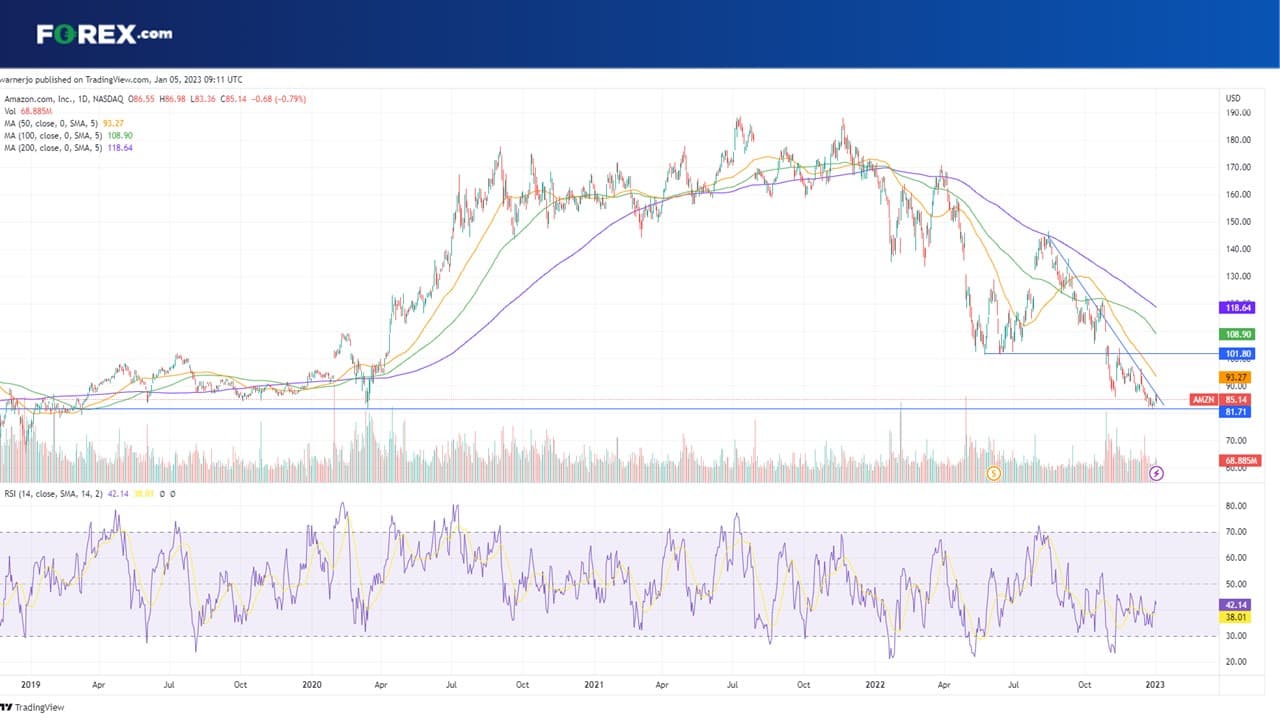Click the blue 101.80 horizontal line label
1280x720 pixels.
(x=1237, y=354)
